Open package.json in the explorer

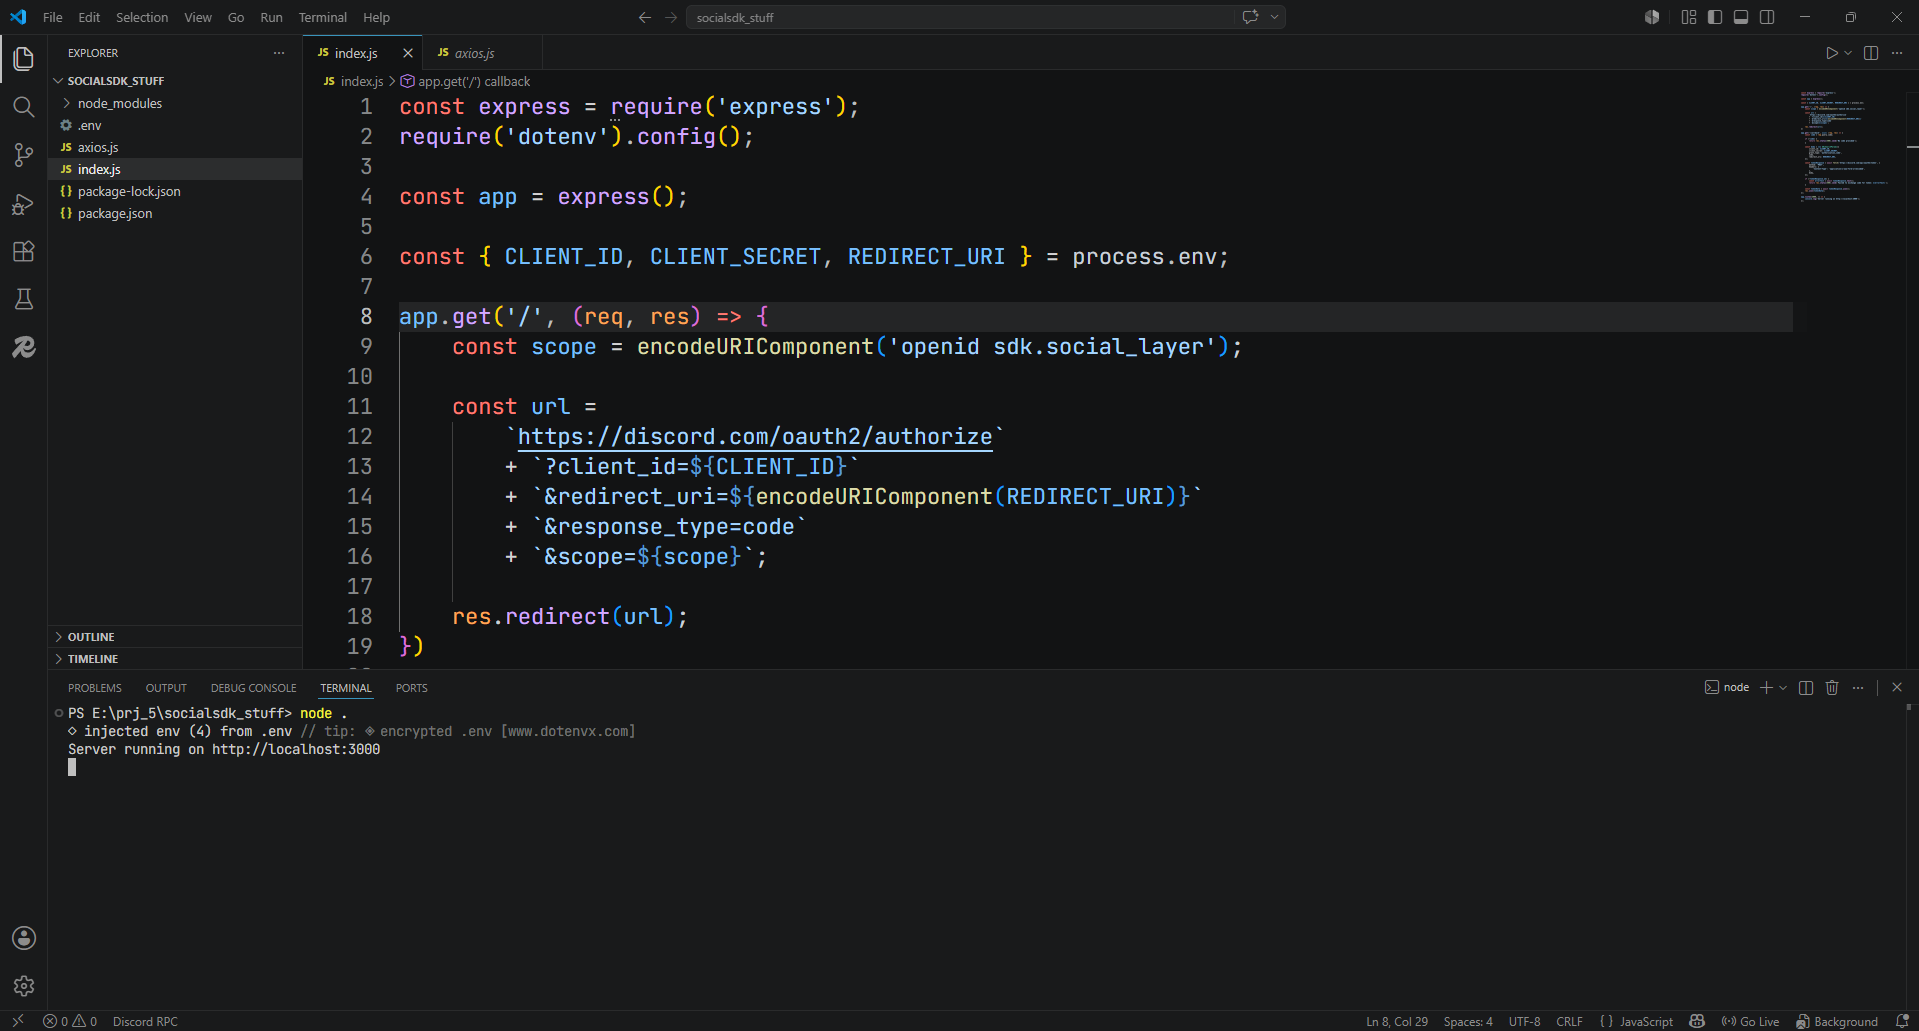pos(175,213)
